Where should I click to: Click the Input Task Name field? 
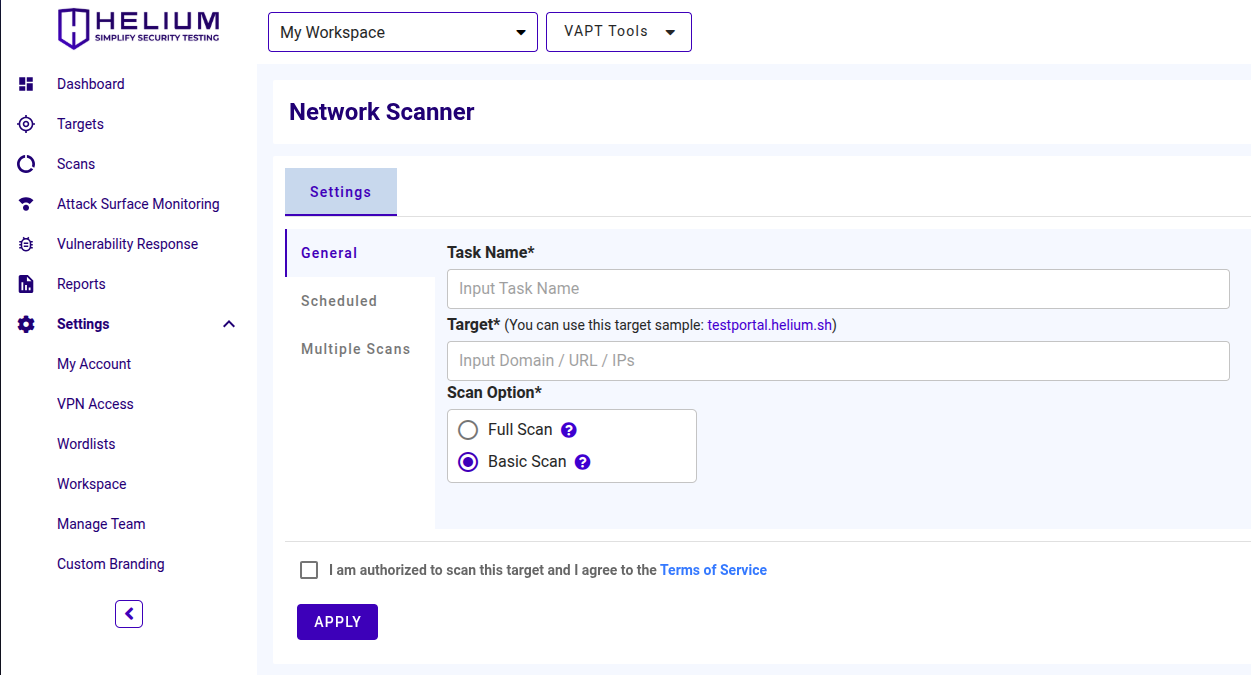pyautogui.click(x=838, y=288)
